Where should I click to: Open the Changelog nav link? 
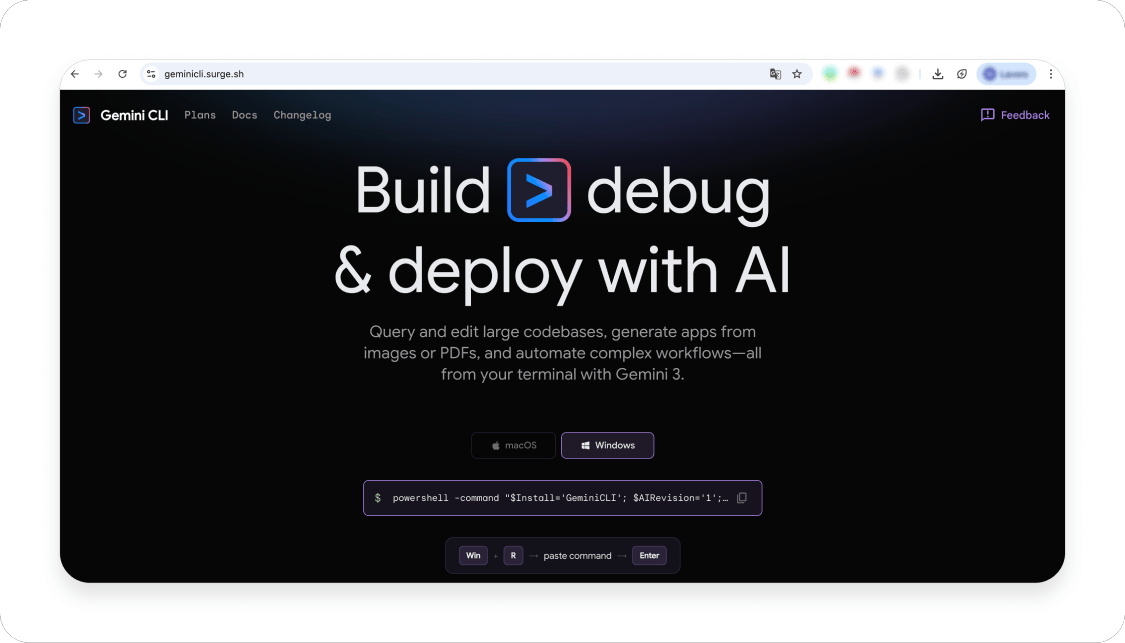coord(302,115)
